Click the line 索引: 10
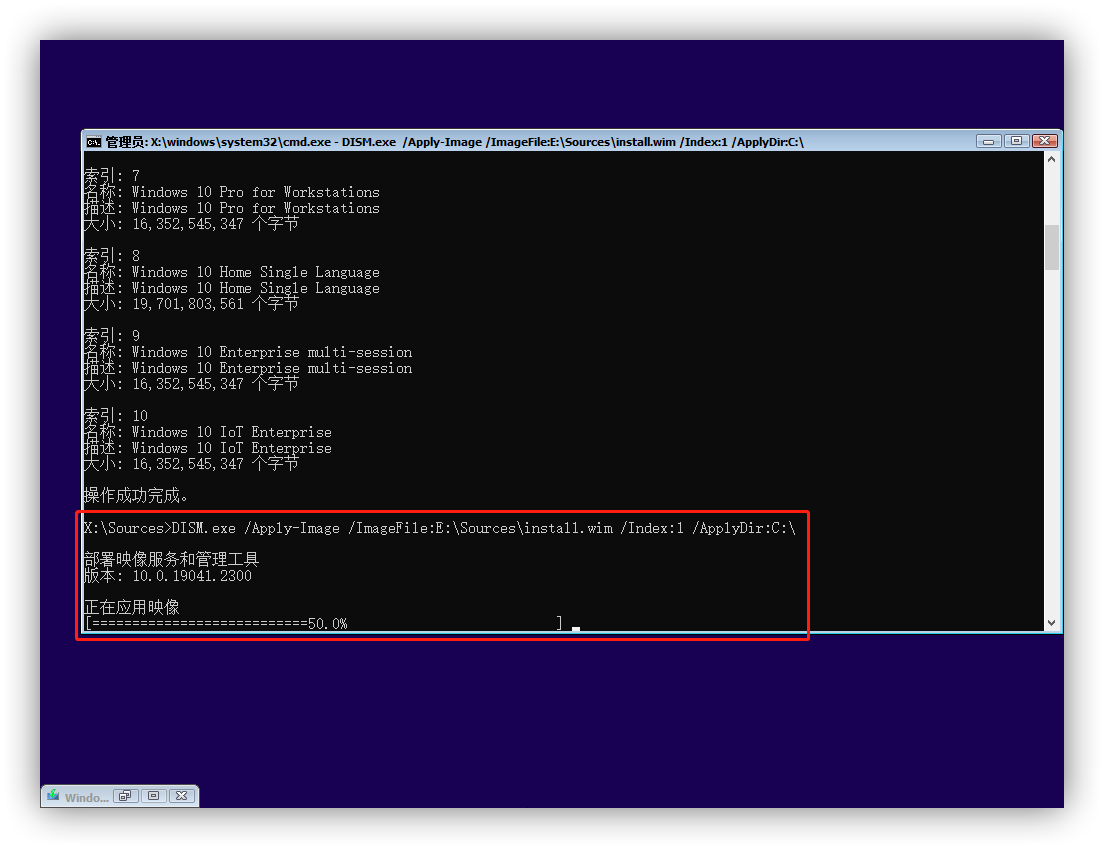Viewport: 1104px width, 848px height. (116, 416)
